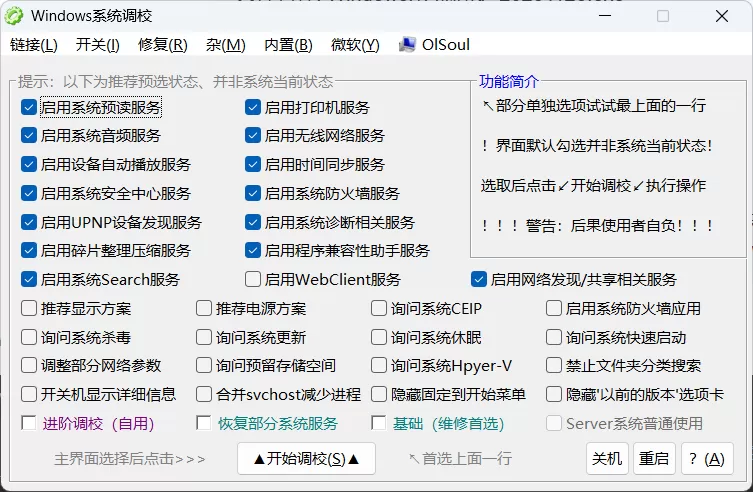Click the OlSoul computer icon
The image size is (753, 492).
(407, 45)
